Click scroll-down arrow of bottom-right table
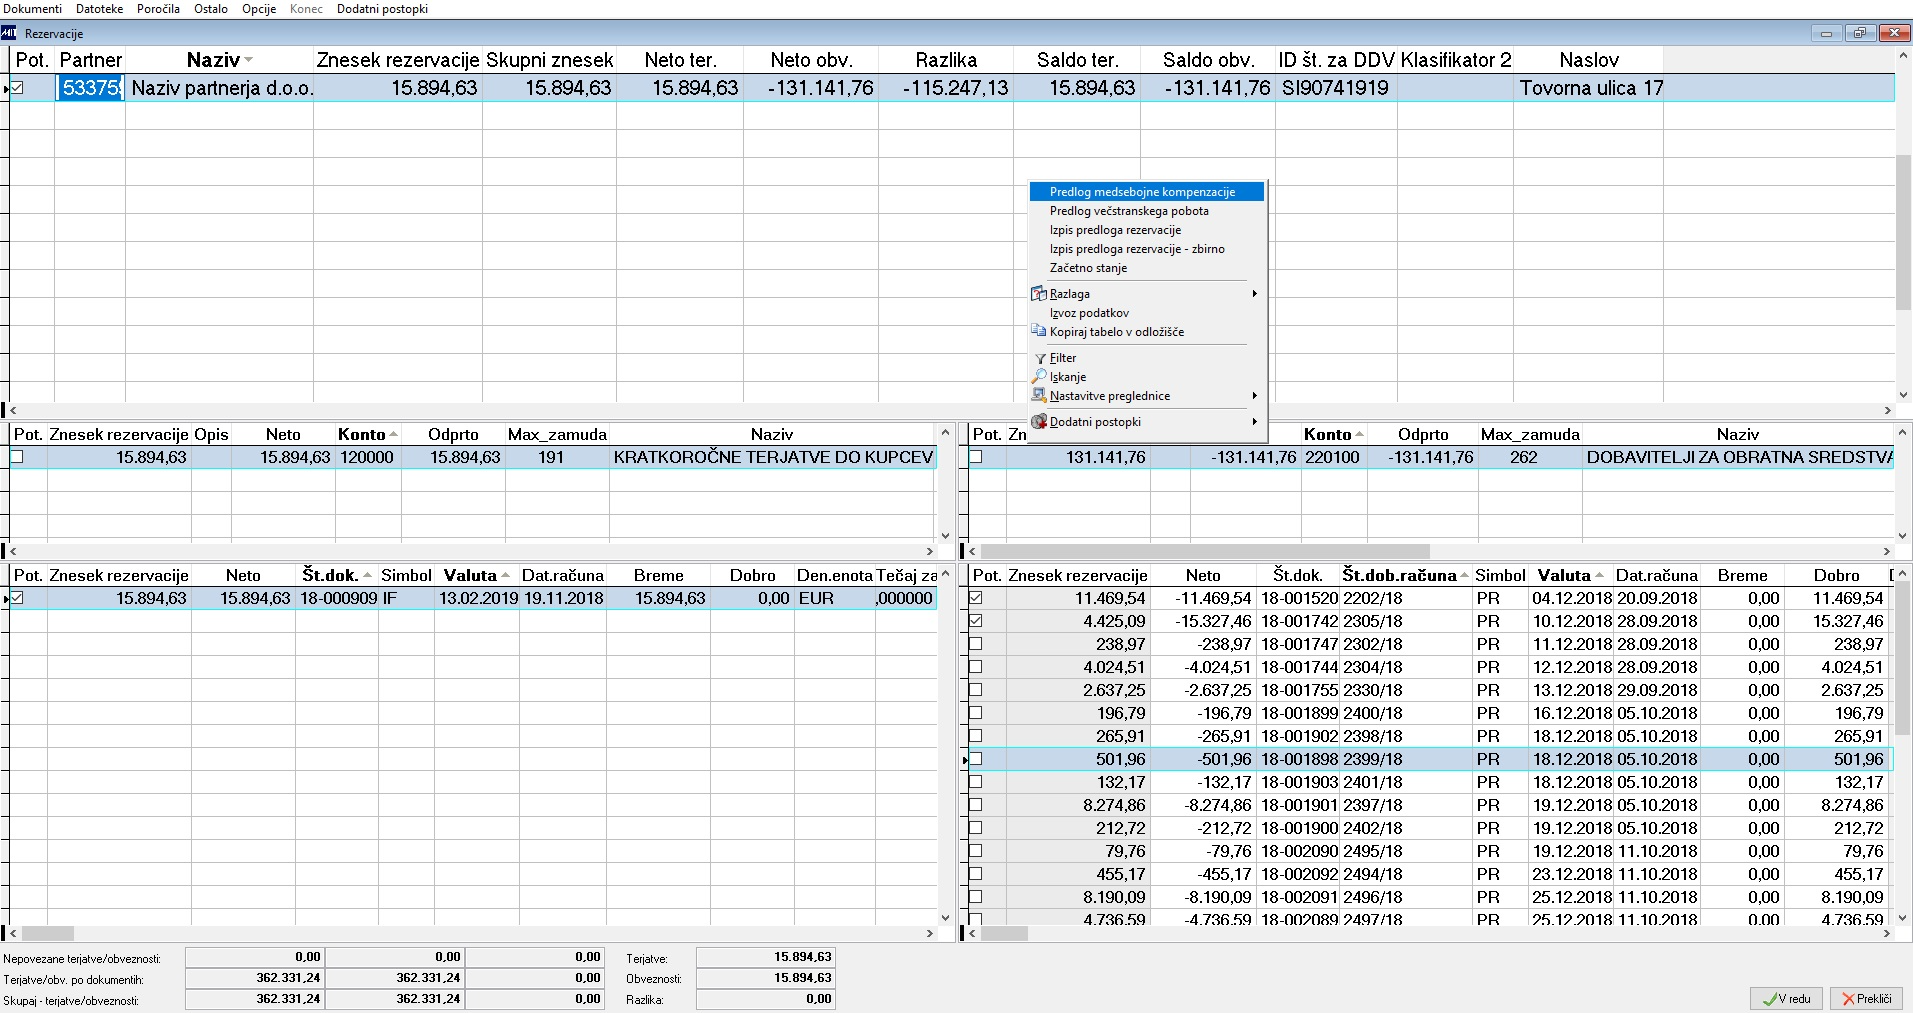 pyautogui.click(x=1903, y=917)
